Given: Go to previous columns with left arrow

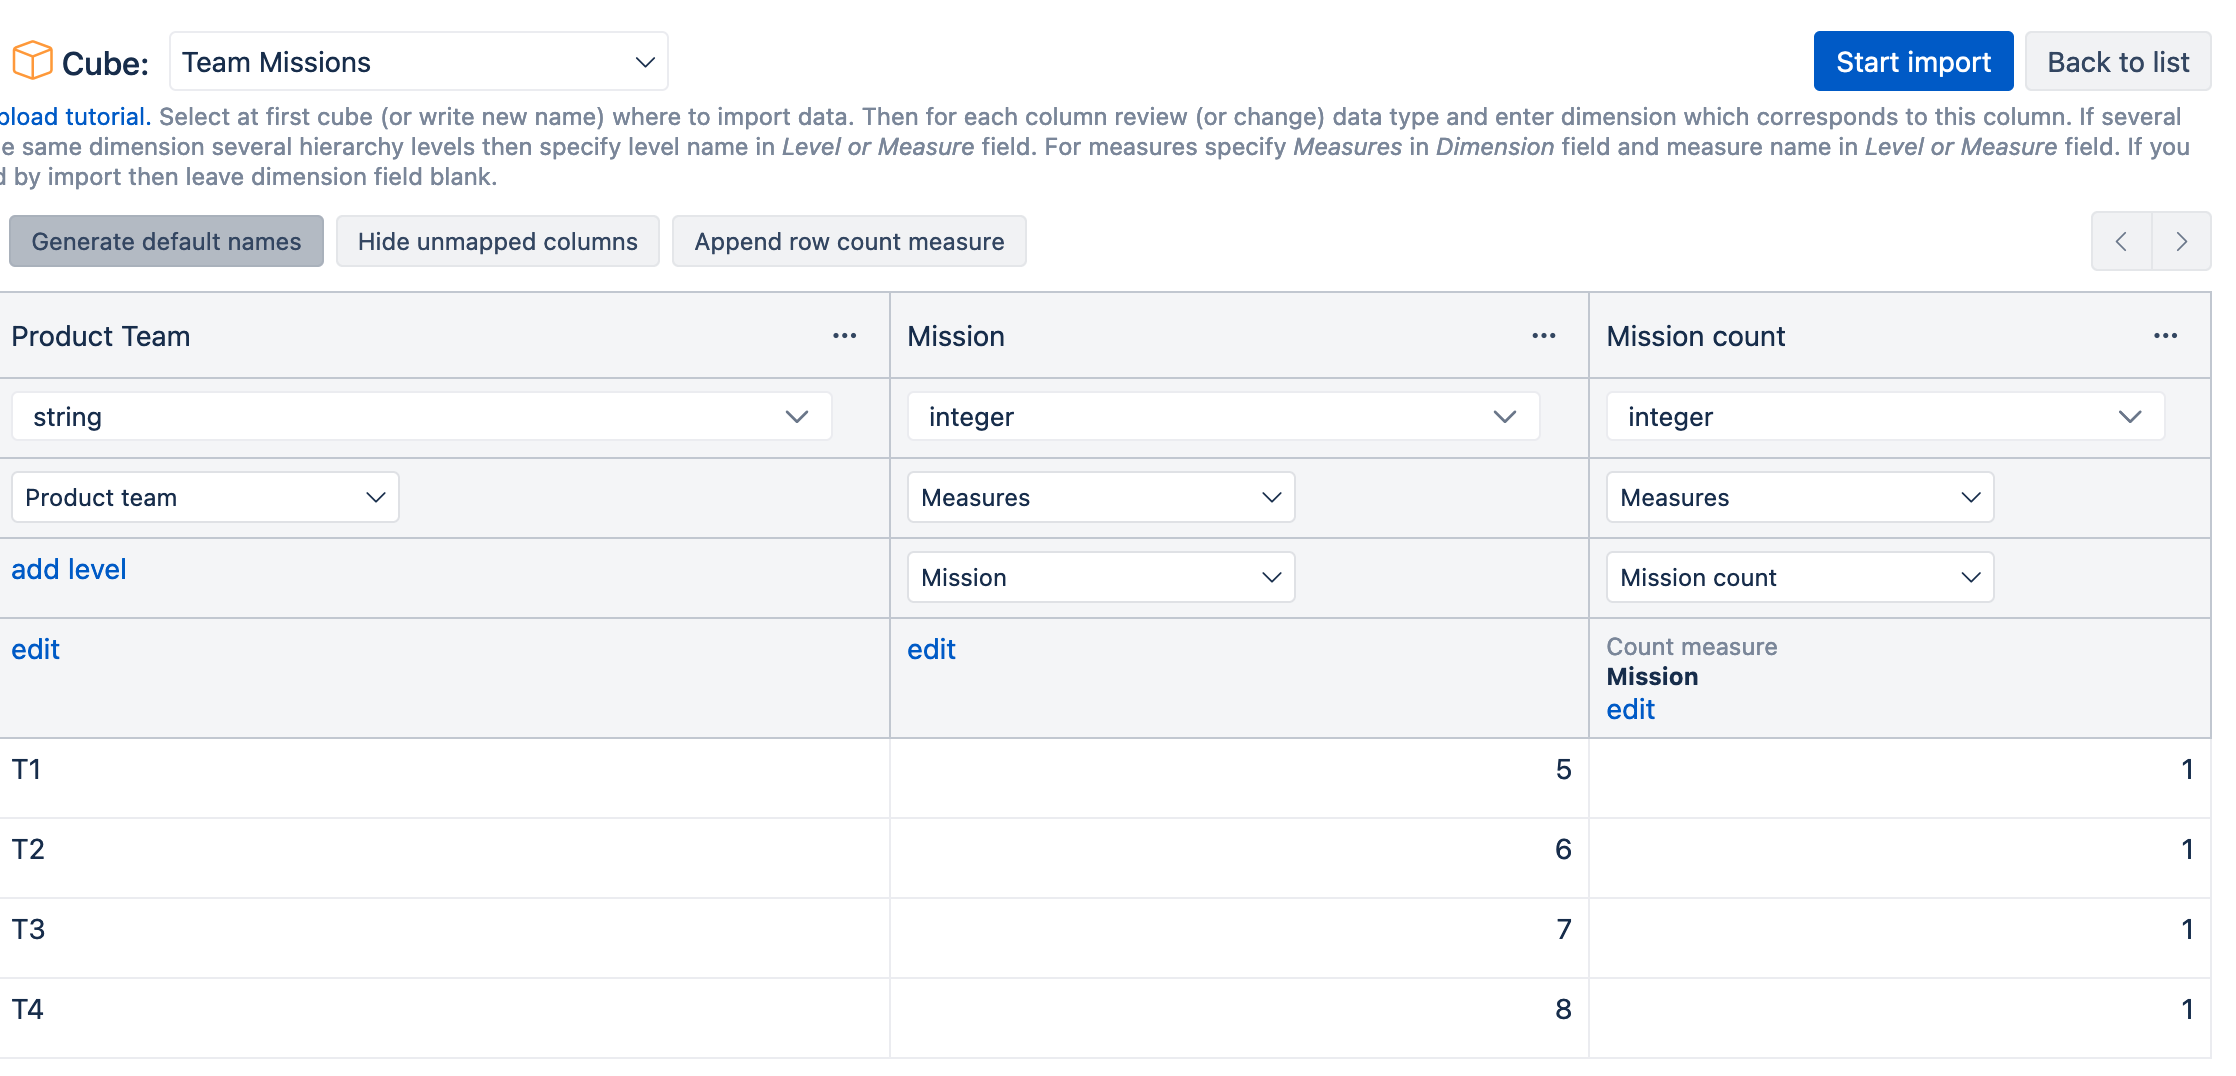Looking at the screenshot, I should pyautogui.click(x=2121, y=241).
